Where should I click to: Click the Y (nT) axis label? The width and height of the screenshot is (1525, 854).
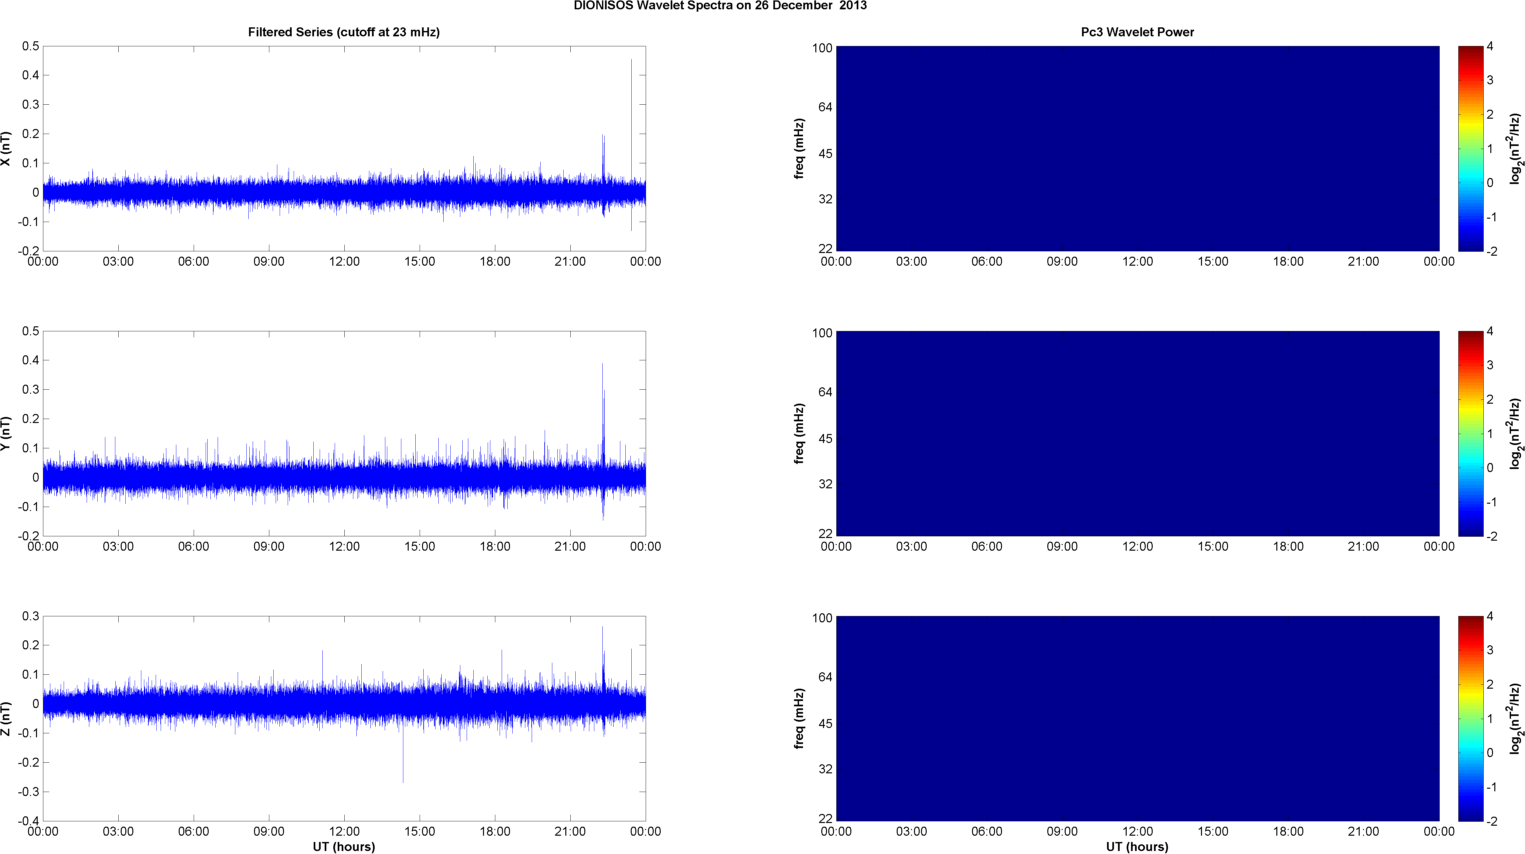[x=7, y=434]
